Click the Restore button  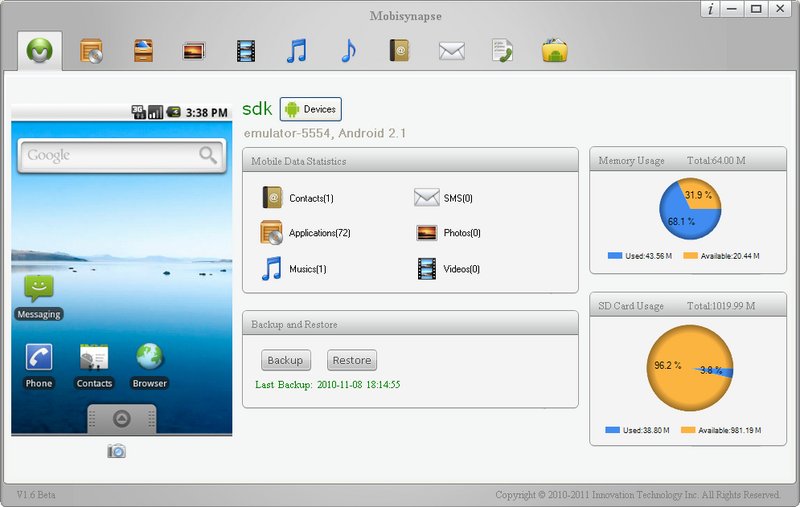coord(351,360)
